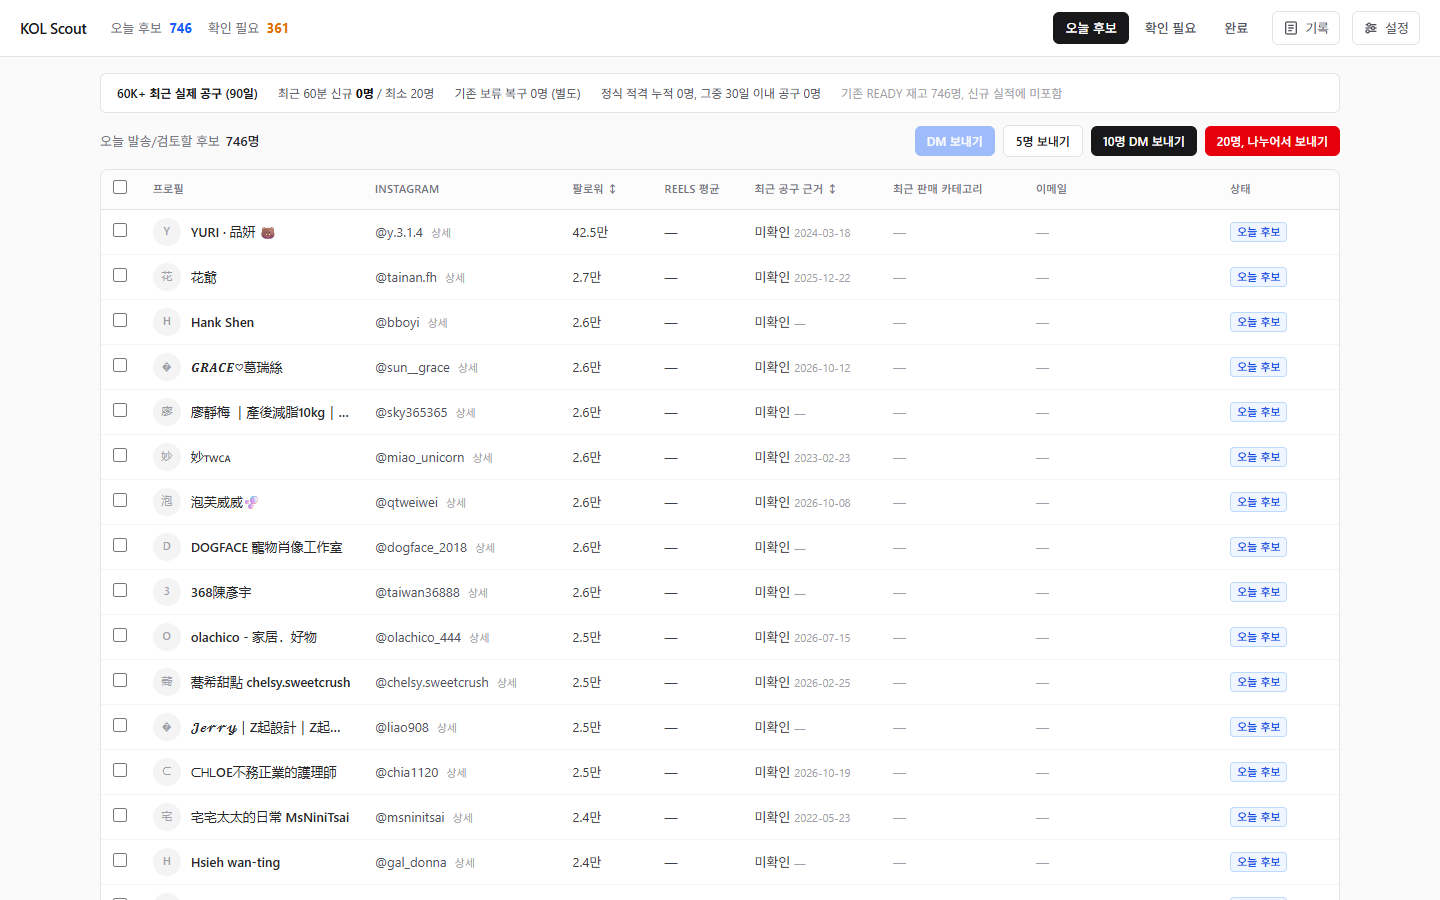Image resolution: width=1440 pixels, height=900 pixels.
Task: Select checkbox for @miao_unicorn row
Action: coord(120,455)
